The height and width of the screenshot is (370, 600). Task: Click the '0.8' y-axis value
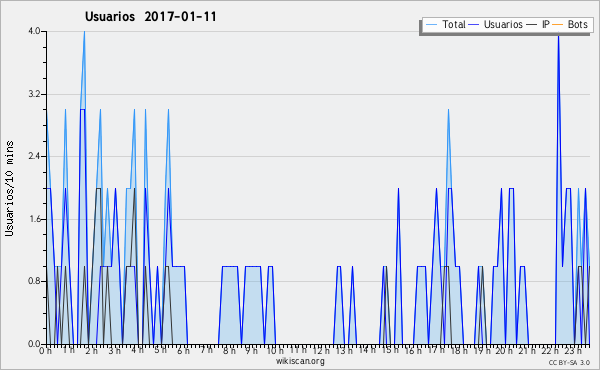(34, 282)
